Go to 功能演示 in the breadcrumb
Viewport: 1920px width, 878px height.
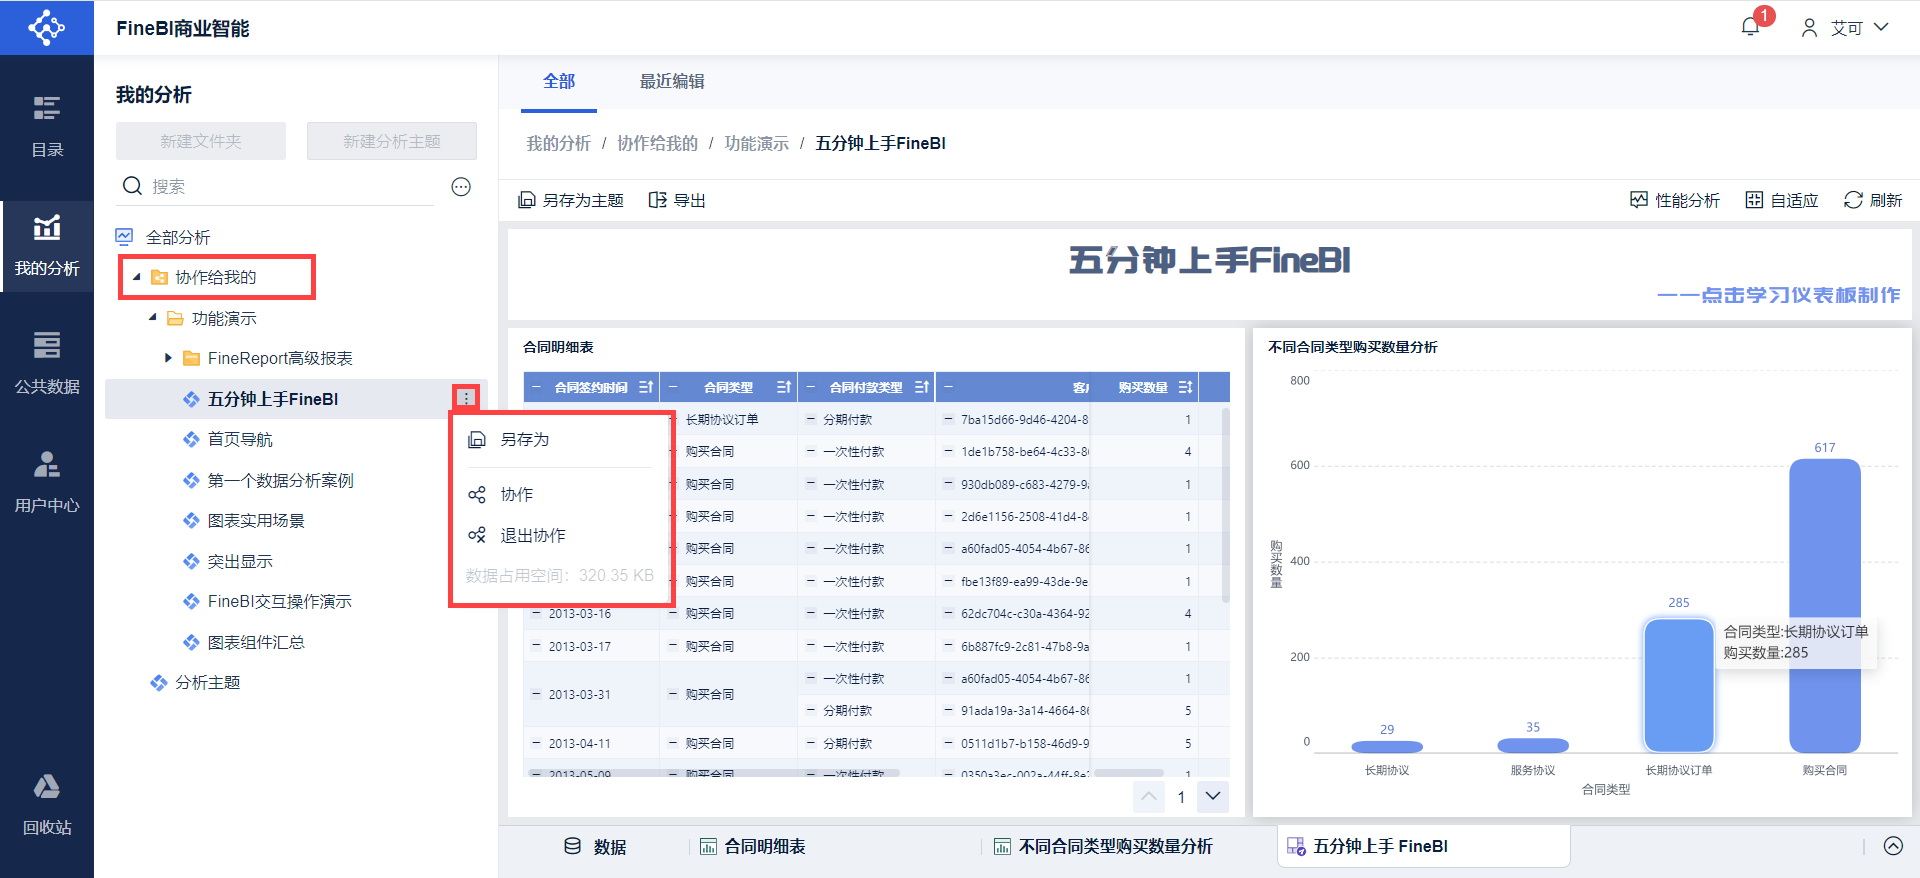pyautogui.click(x=756, y=143)
